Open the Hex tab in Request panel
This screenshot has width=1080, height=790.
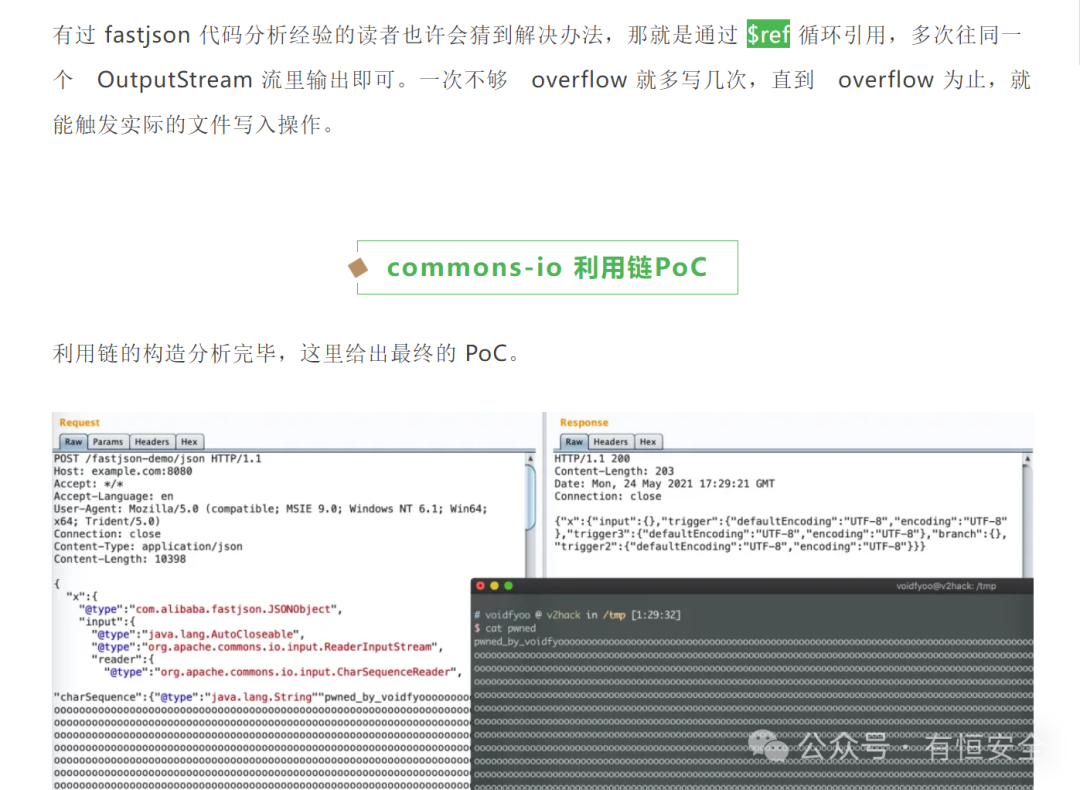189,441
